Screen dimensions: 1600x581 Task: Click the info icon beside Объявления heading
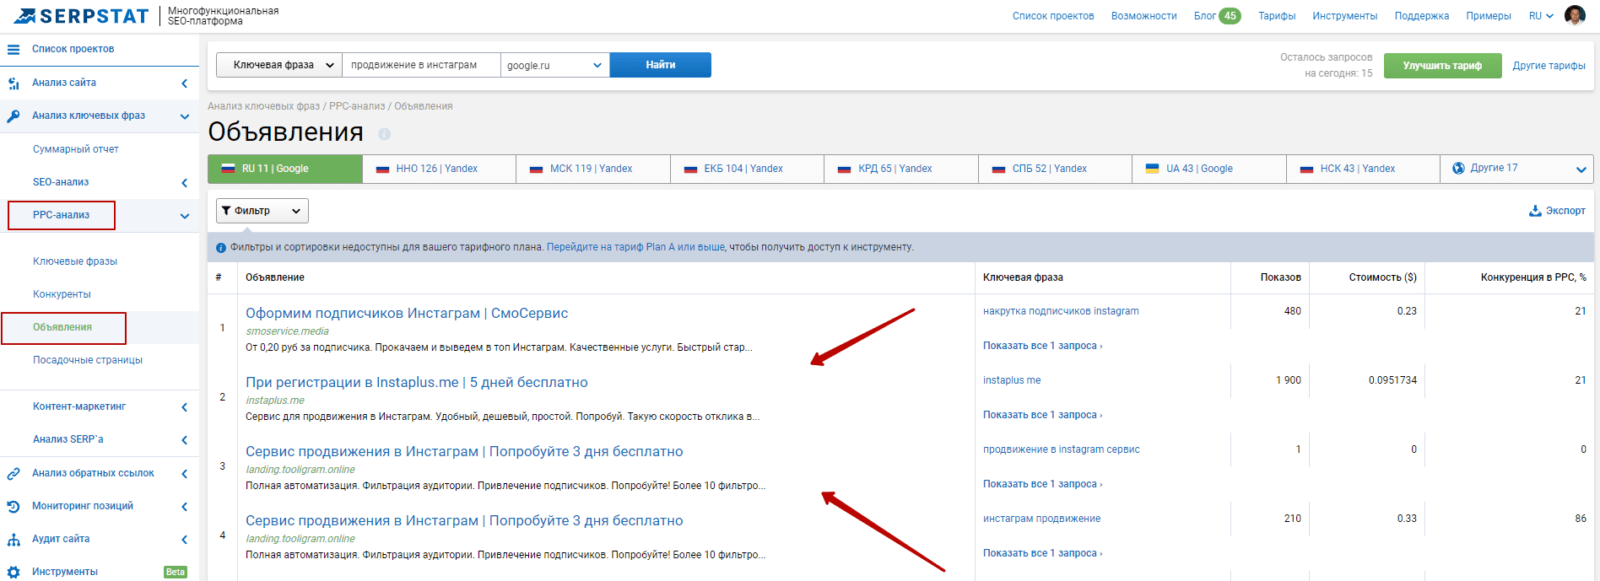(384, 134)
